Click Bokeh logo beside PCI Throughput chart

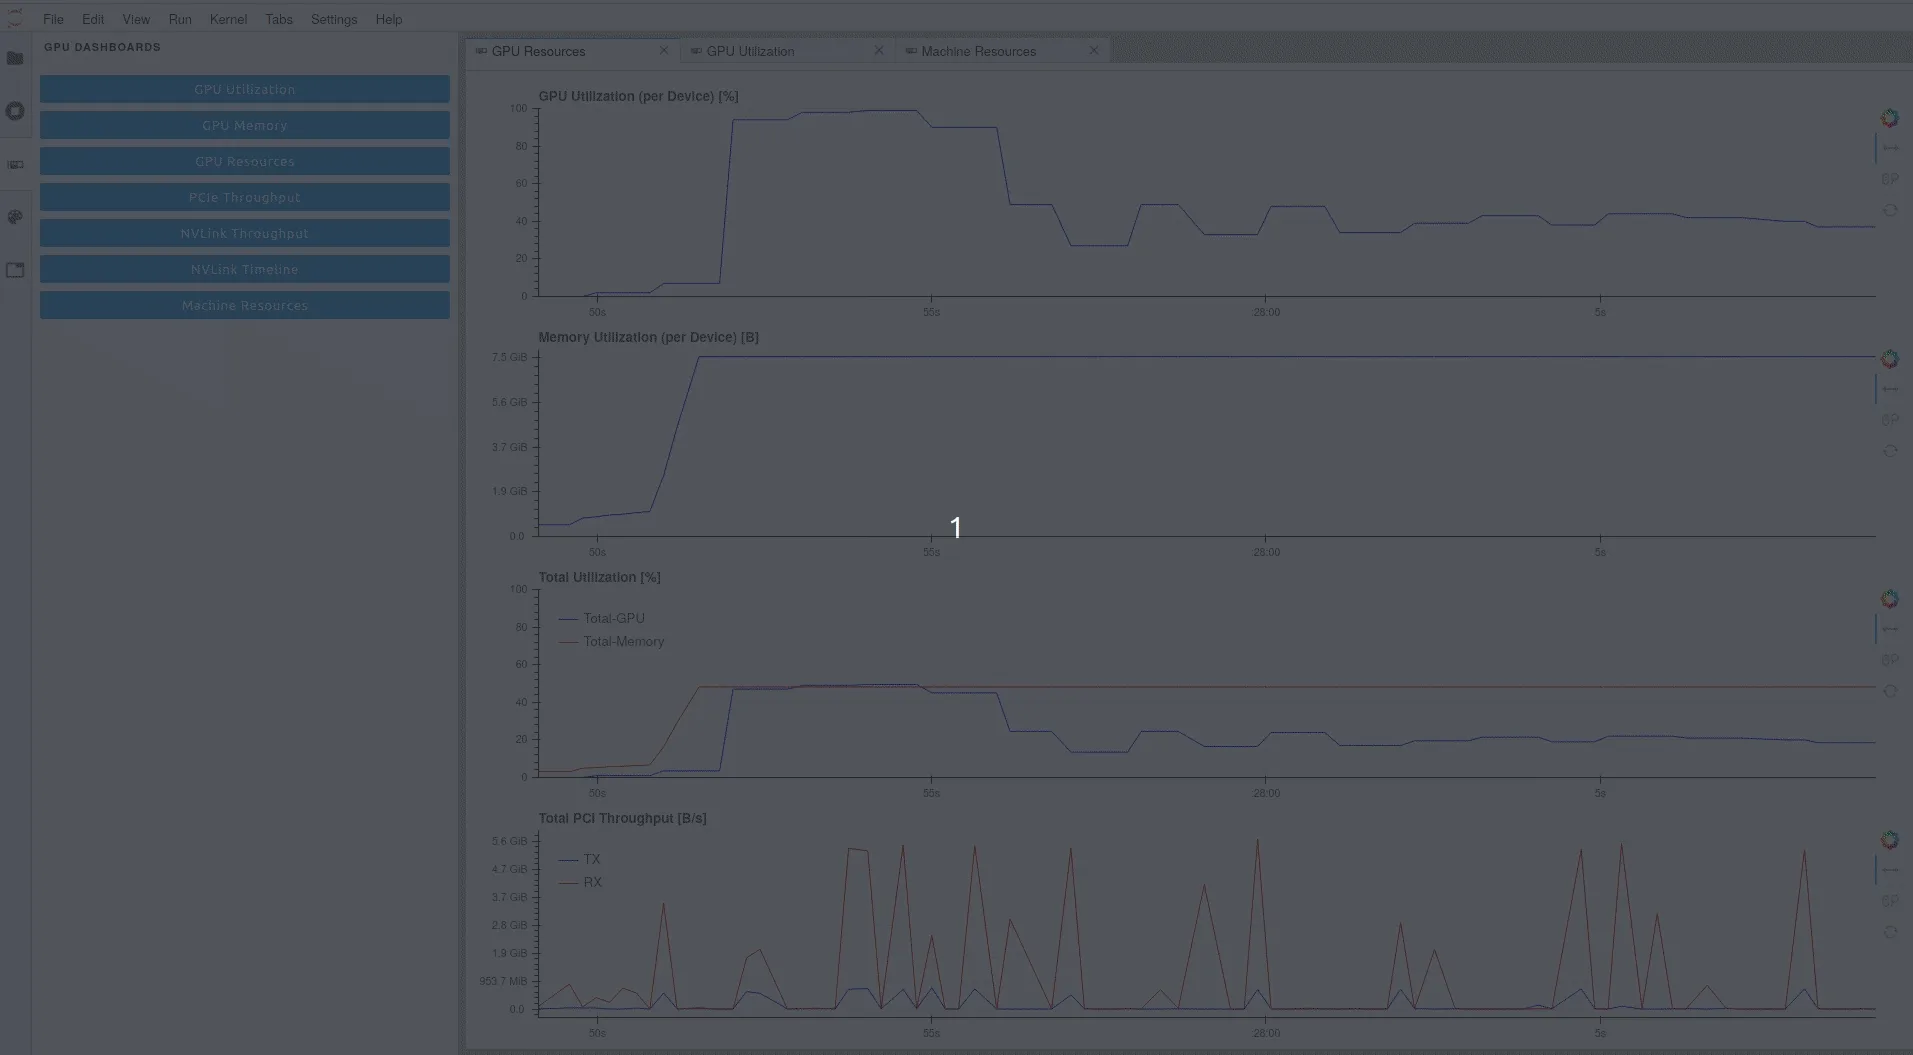pyautogui.click(x=1889, y=839)
